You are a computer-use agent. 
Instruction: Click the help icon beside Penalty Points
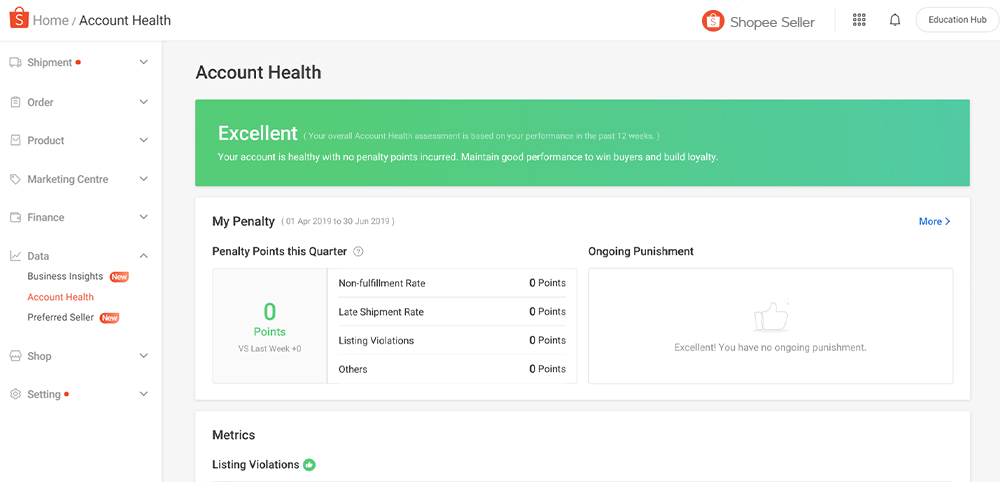pos(358,252)
